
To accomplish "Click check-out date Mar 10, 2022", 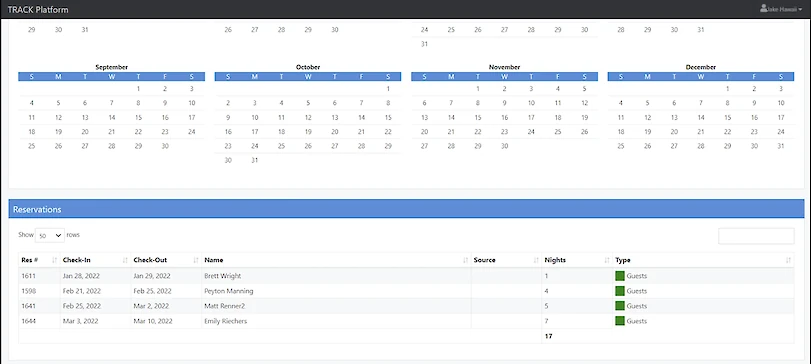I will [152, 321].
